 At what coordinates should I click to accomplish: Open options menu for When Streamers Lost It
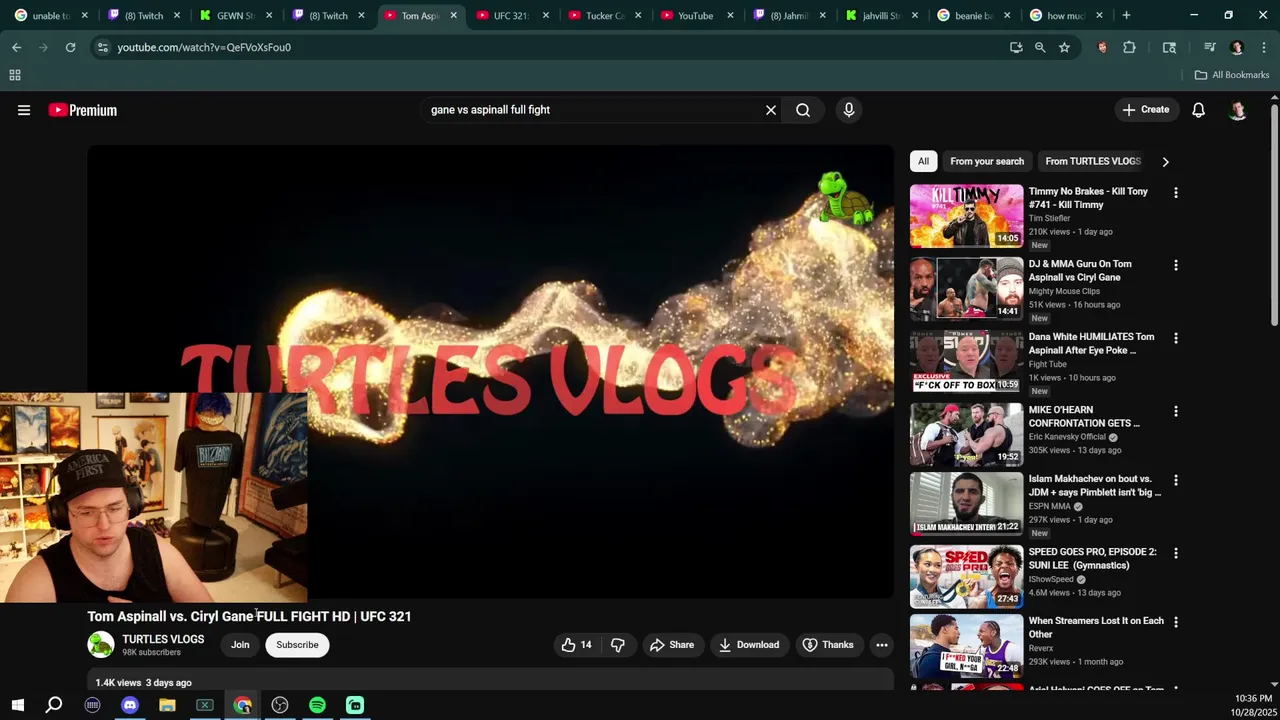(x=1176, y=622)
